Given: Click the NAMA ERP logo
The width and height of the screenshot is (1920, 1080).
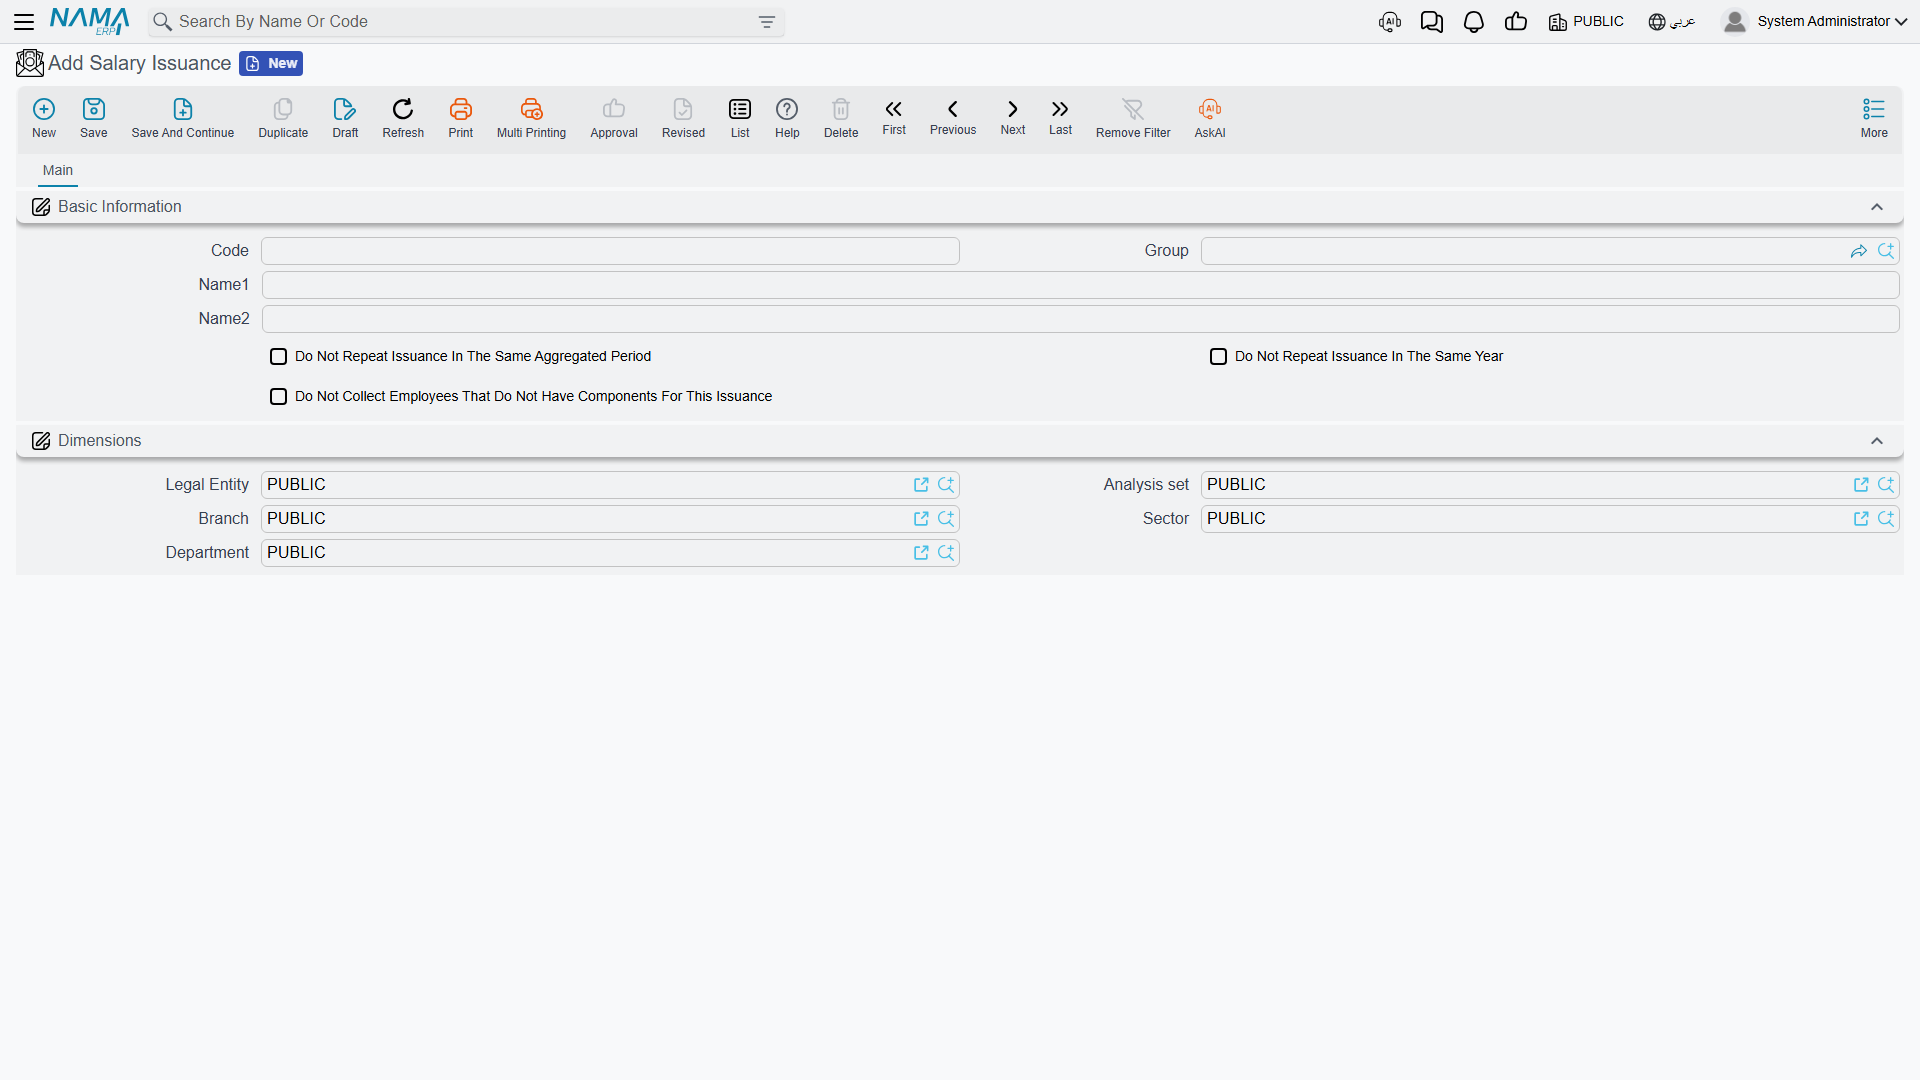Looking at the screenshot, I should (x=90, y=21).
